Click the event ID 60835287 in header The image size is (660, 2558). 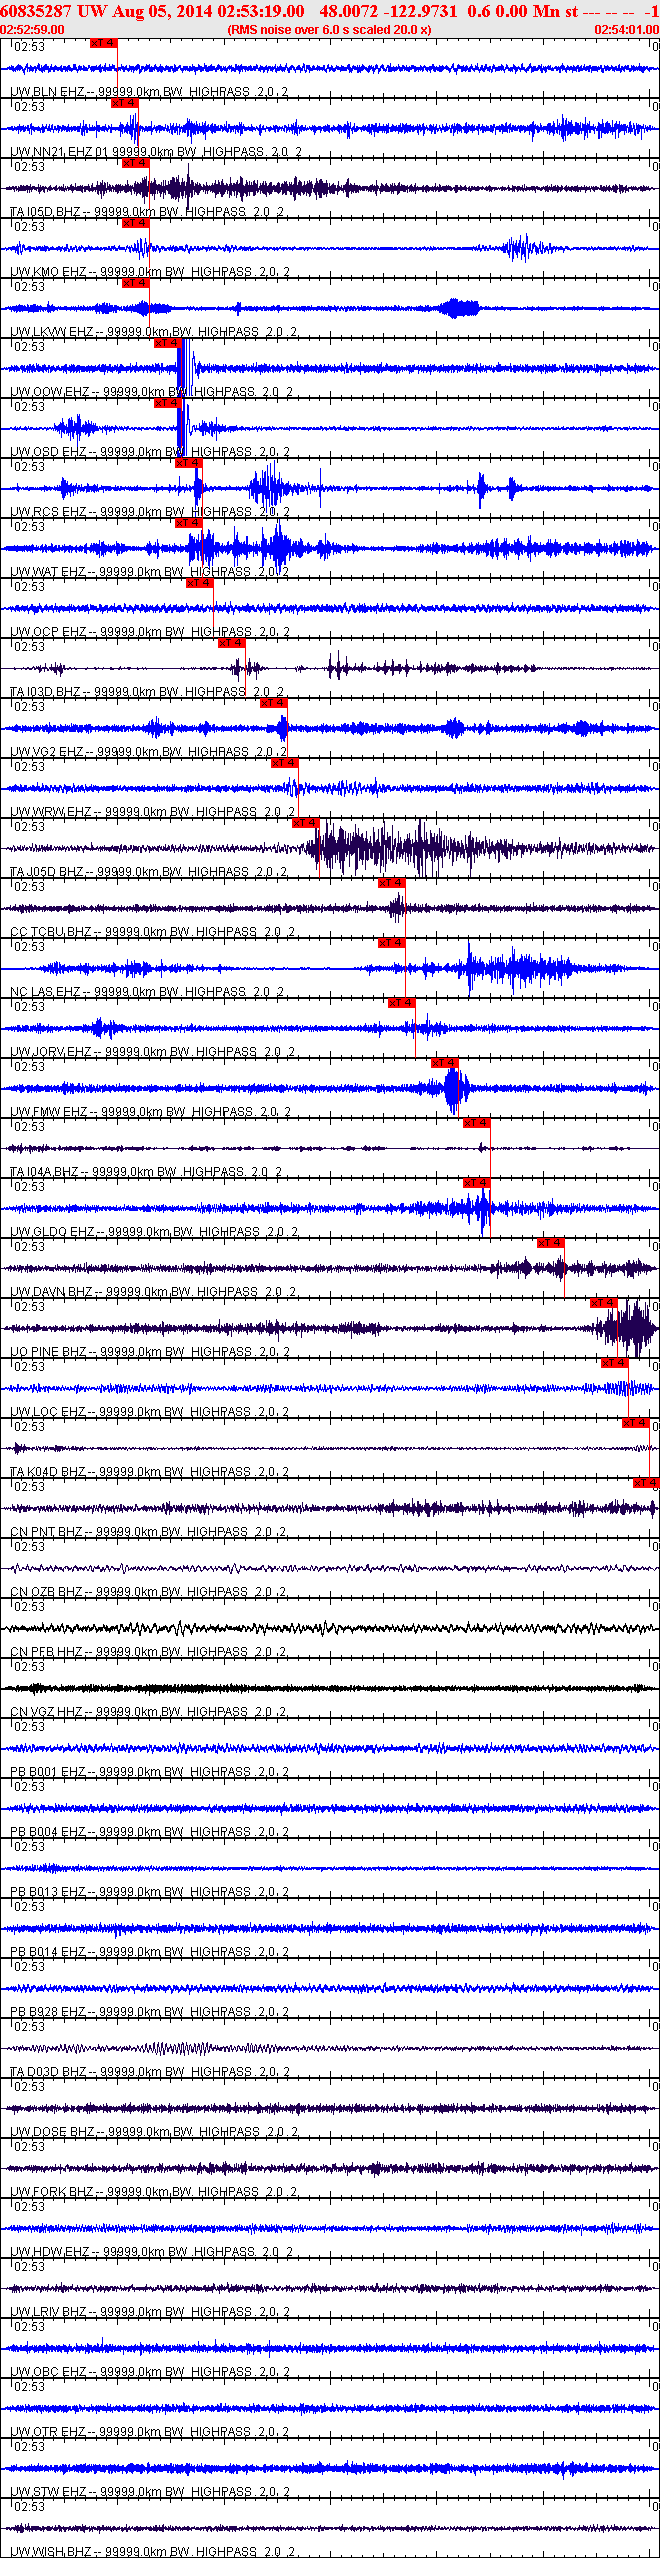[x=37, y=11]
